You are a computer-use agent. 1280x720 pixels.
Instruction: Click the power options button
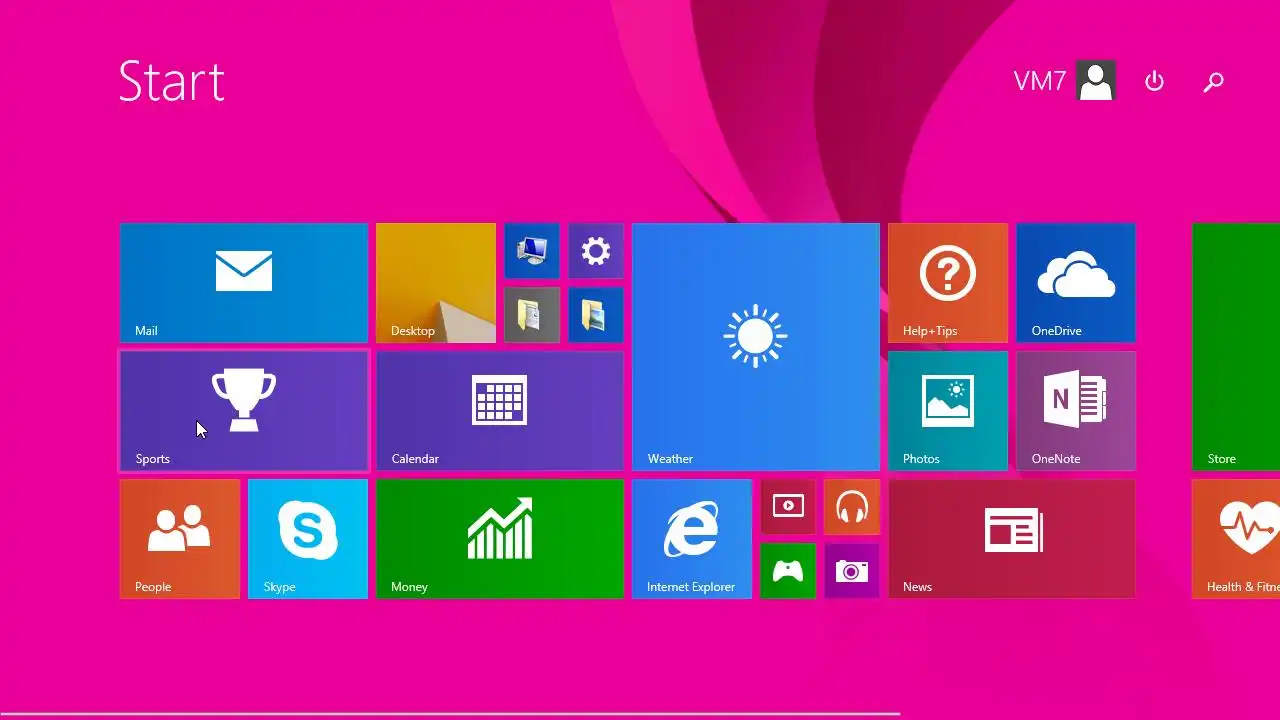point(1155,81)
